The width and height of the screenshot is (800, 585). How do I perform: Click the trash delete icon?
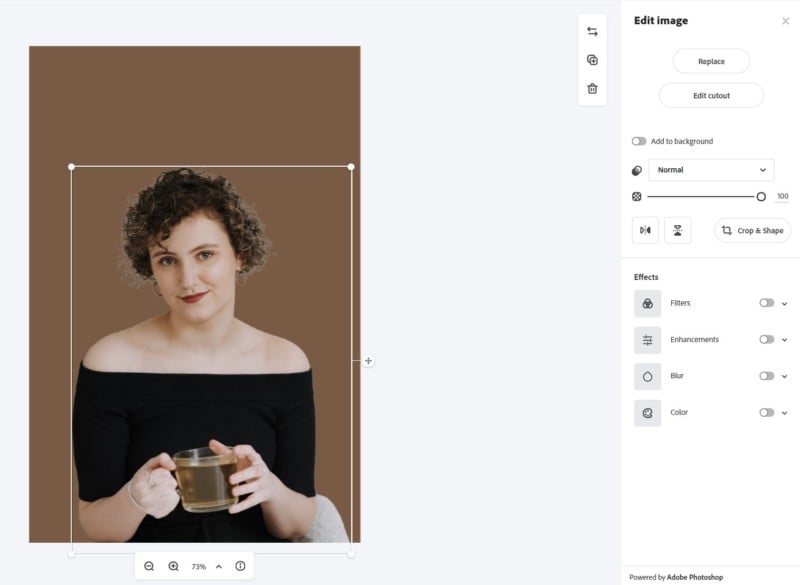point(592,89)
